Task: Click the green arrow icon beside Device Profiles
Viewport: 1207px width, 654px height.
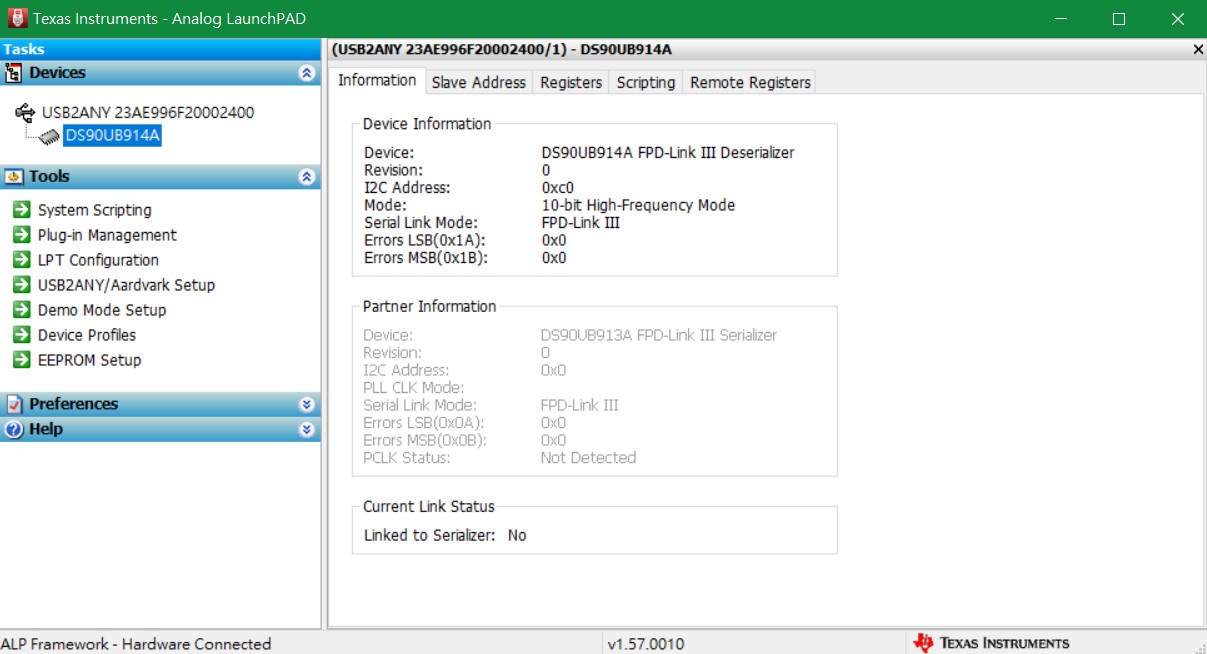Action: (x=21, y=334)
